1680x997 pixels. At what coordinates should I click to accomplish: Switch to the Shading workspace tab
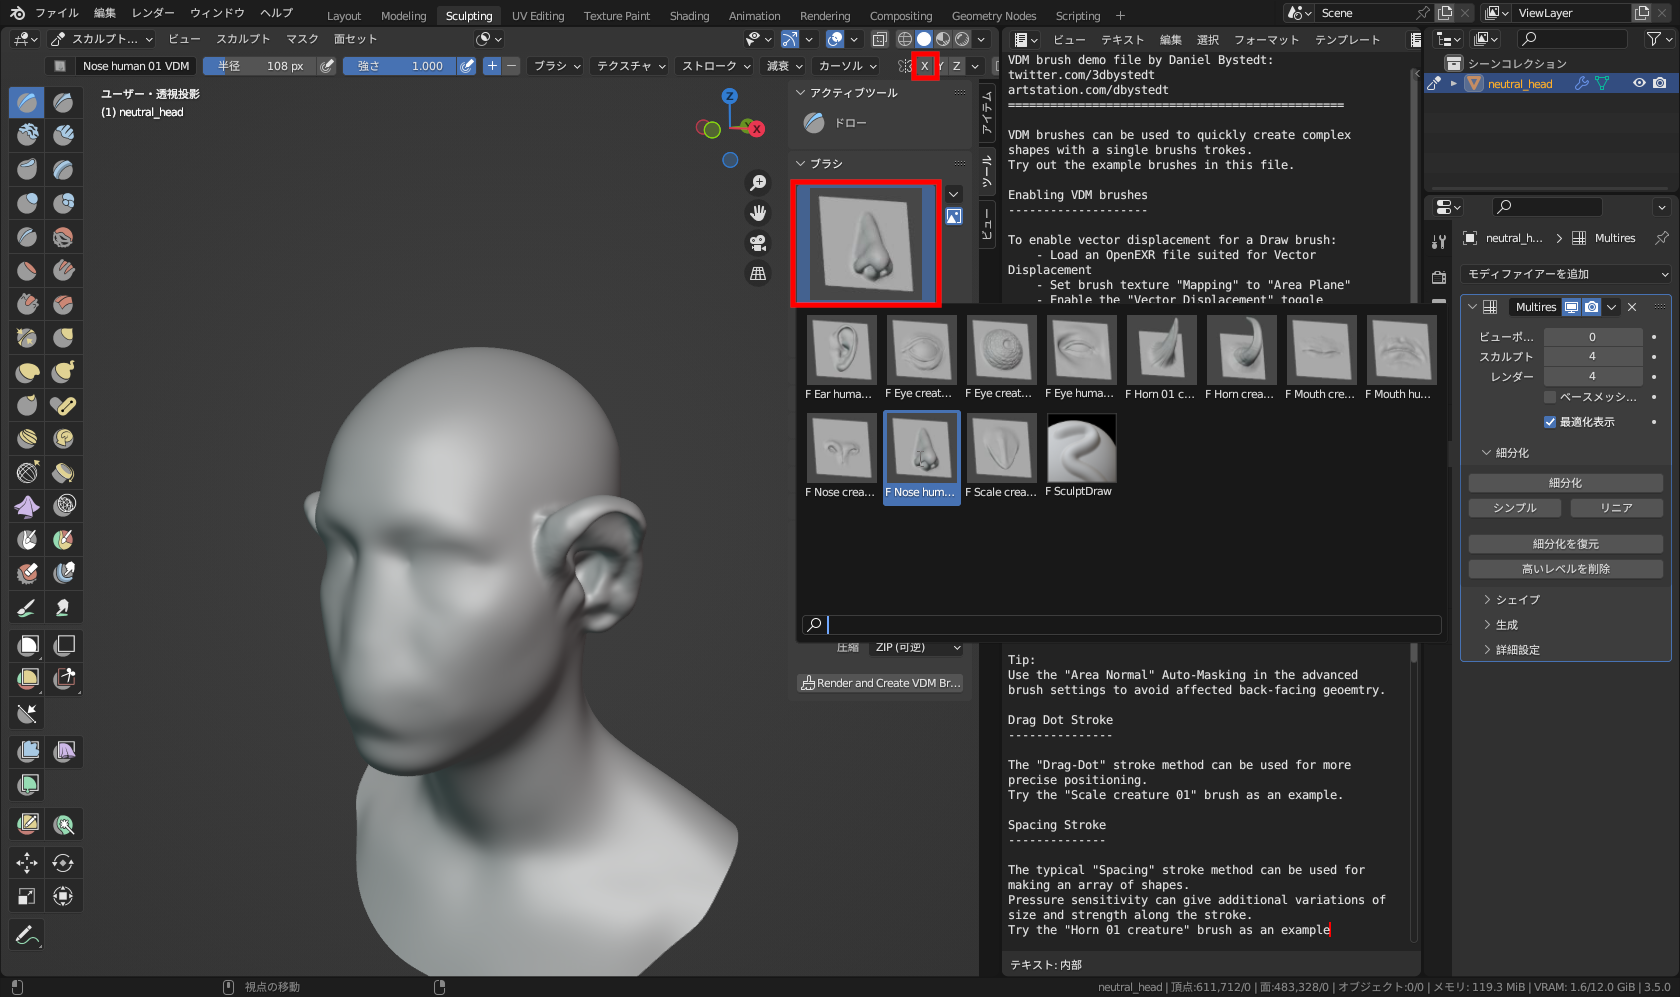[689, 16]
